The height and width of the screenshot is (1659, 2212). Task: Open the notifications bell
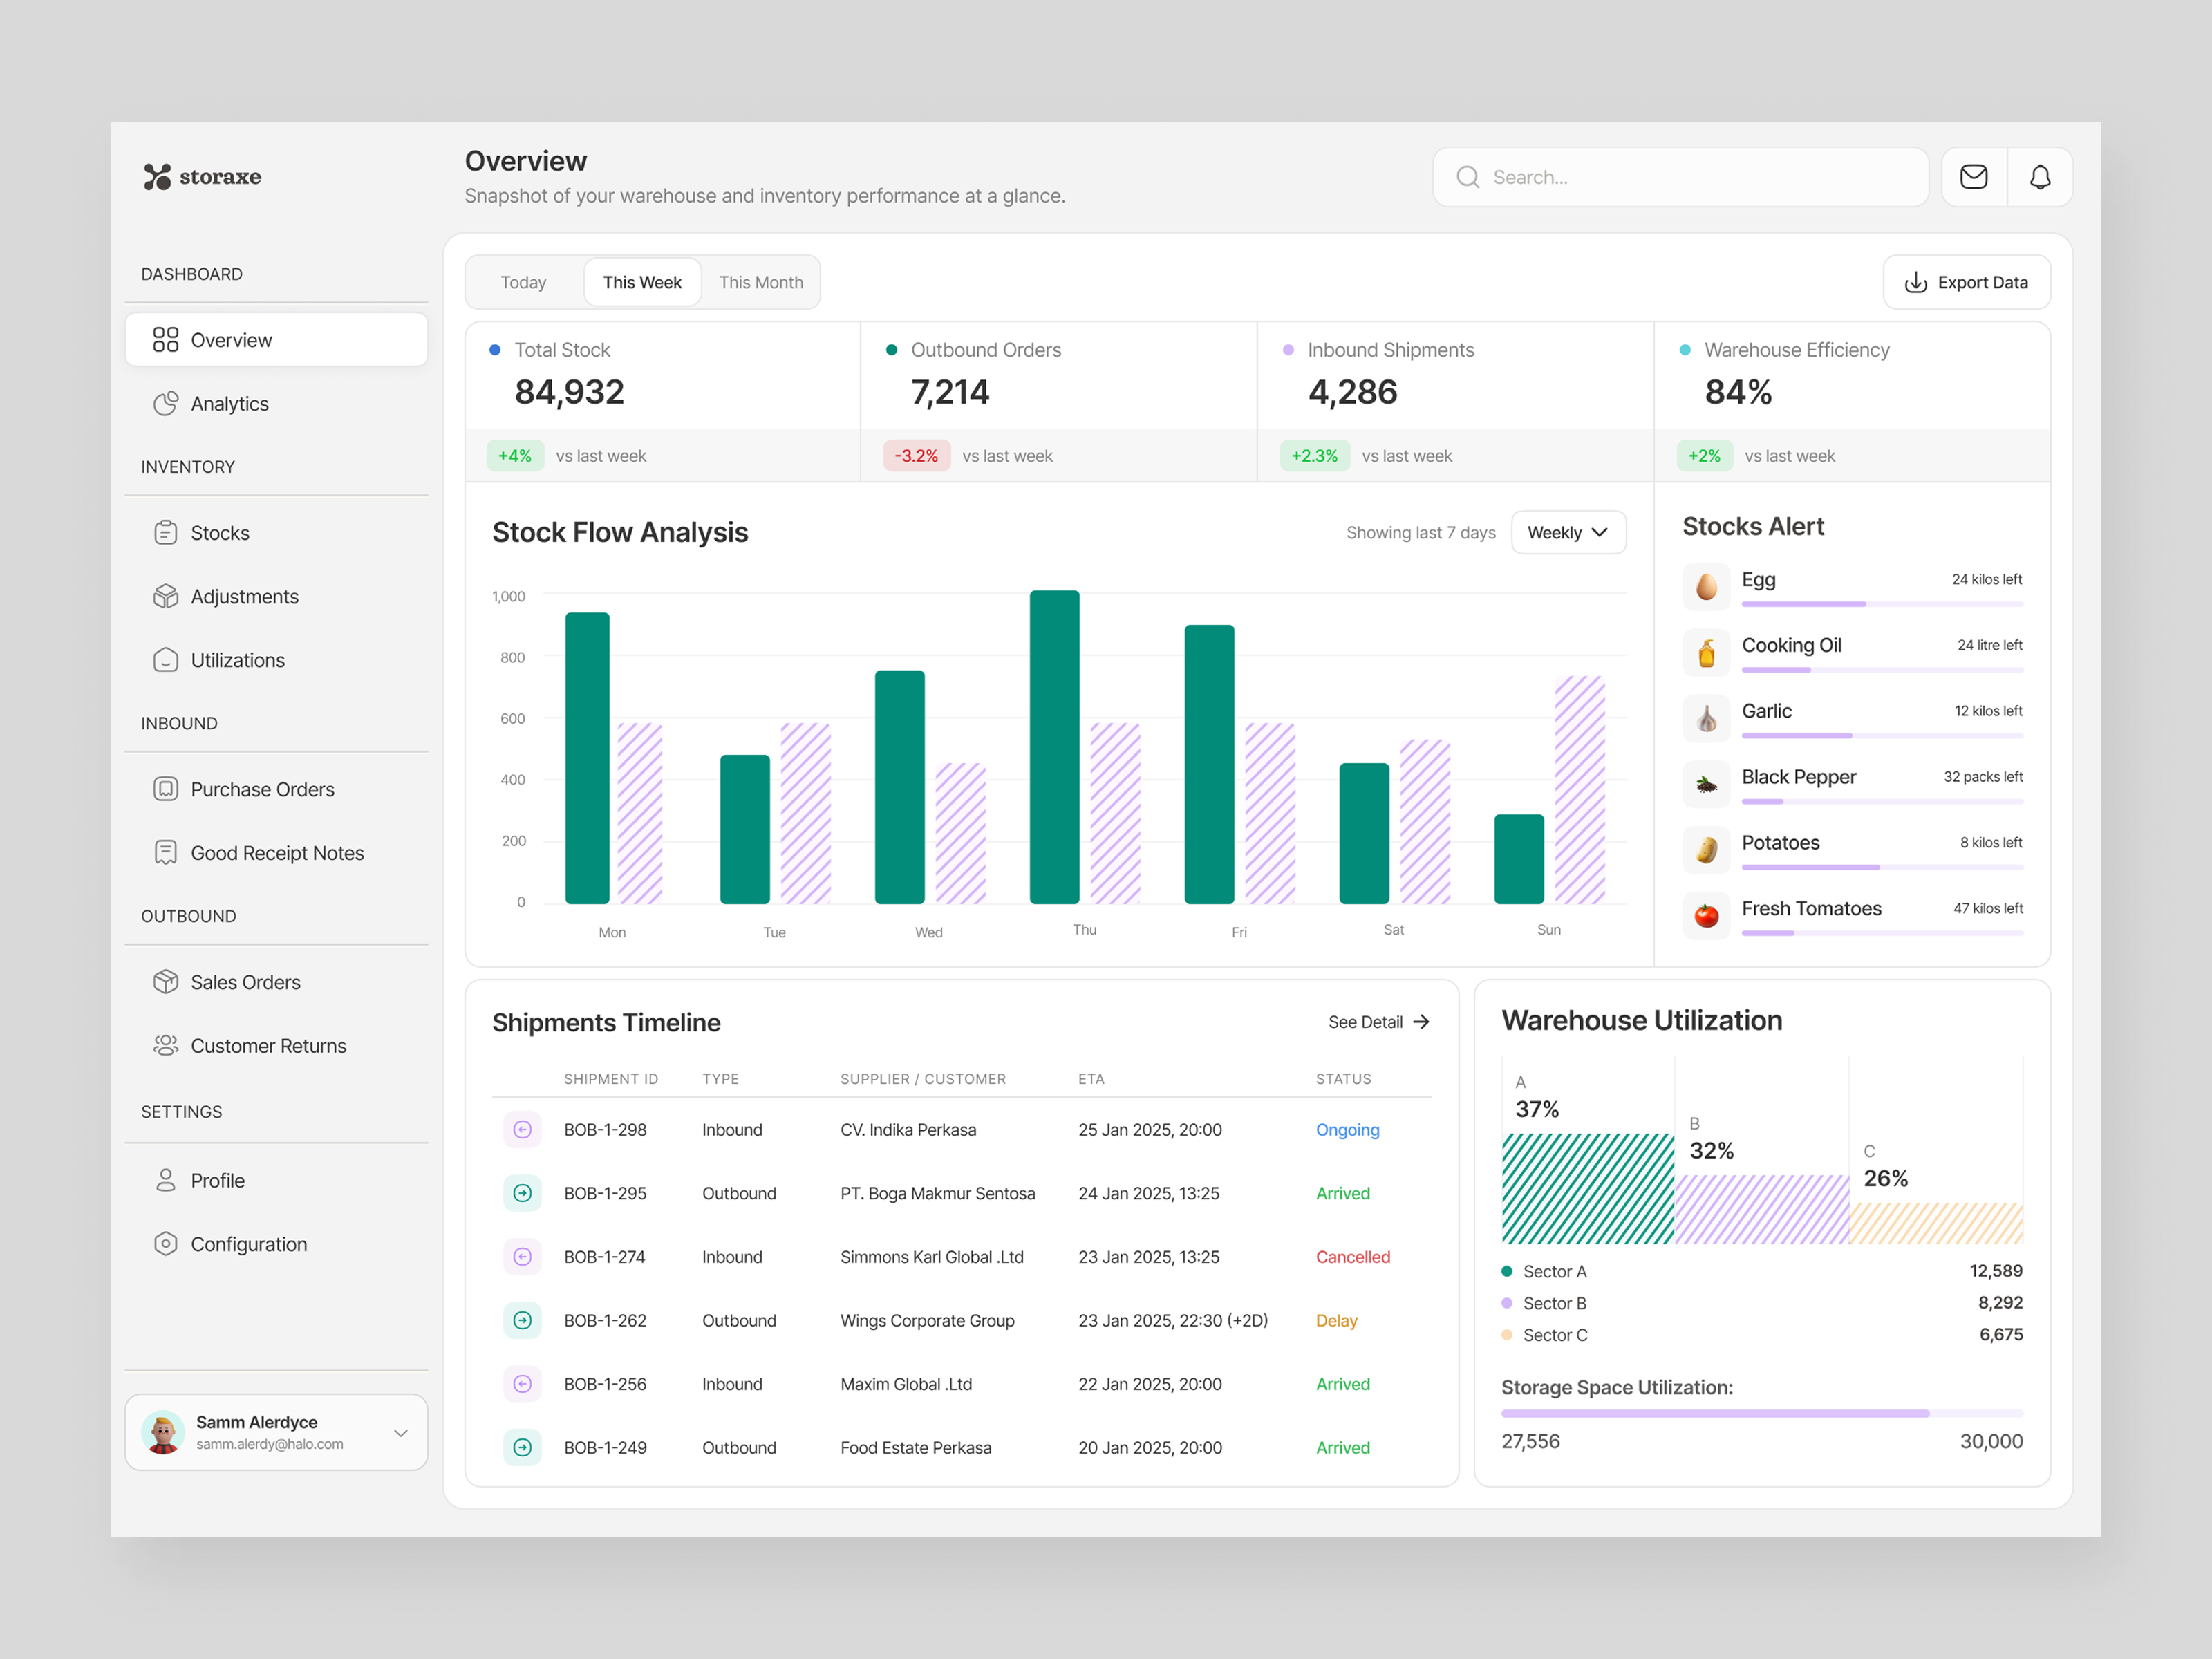pos(2040,176)
